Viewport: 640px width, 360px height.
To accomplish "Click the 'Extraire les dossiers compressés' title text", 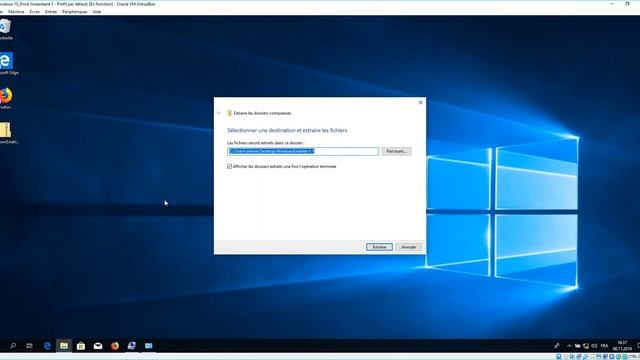I will (x=262, y=113).
